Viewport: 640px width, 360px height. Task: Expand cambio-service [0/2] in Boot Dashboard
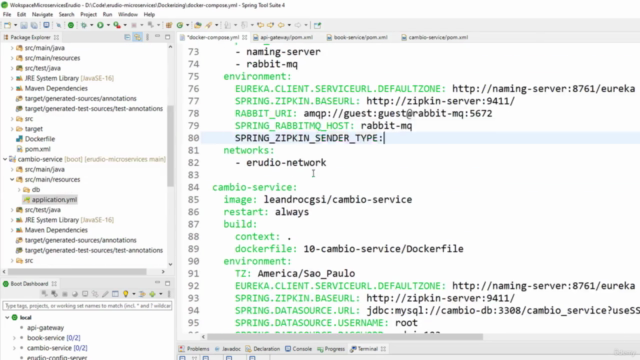(14, 348)
